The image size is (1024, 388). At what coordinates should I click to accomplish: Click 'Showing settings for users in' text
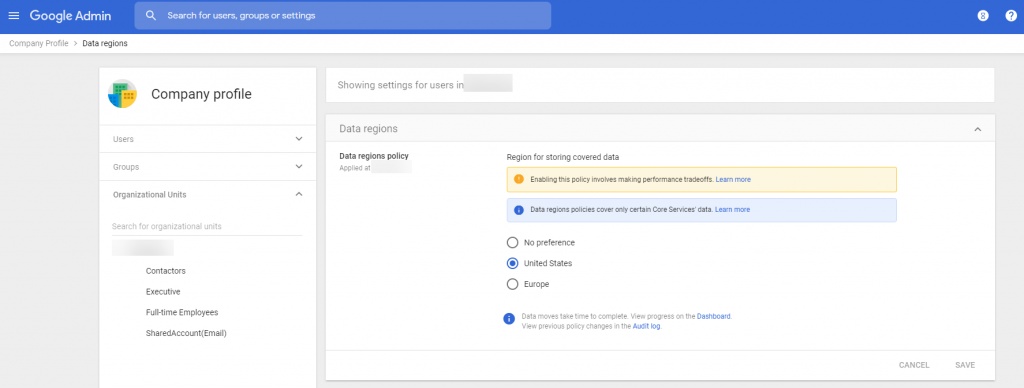[400, 85]
